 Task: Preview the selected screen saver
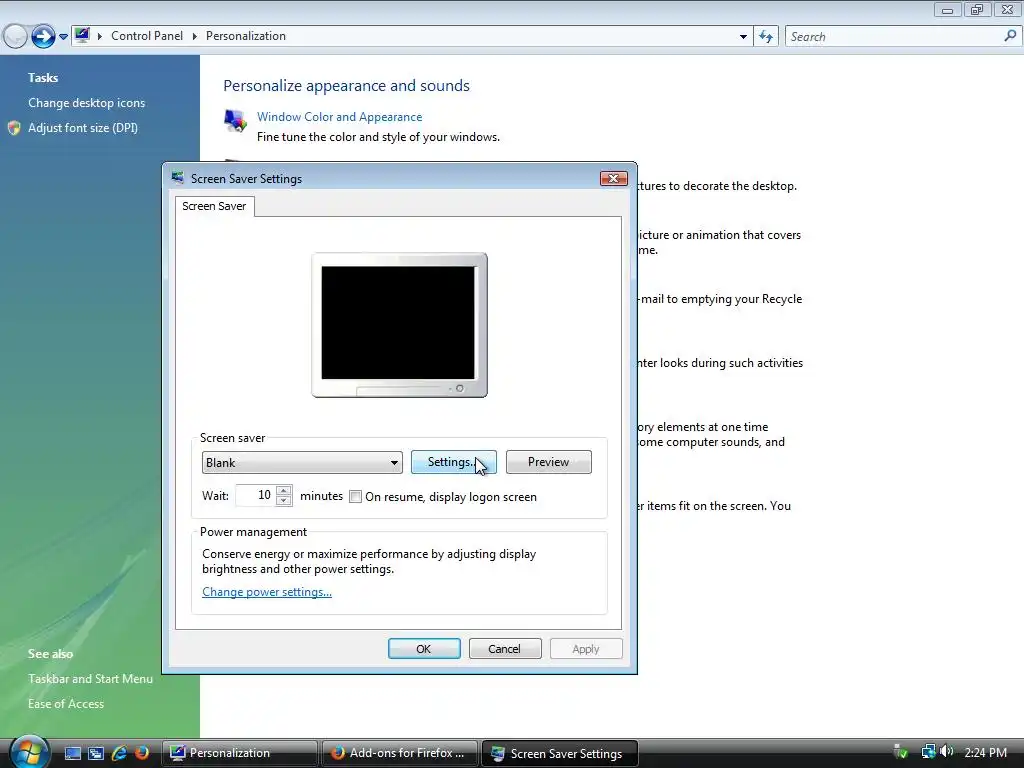[549, 462]
